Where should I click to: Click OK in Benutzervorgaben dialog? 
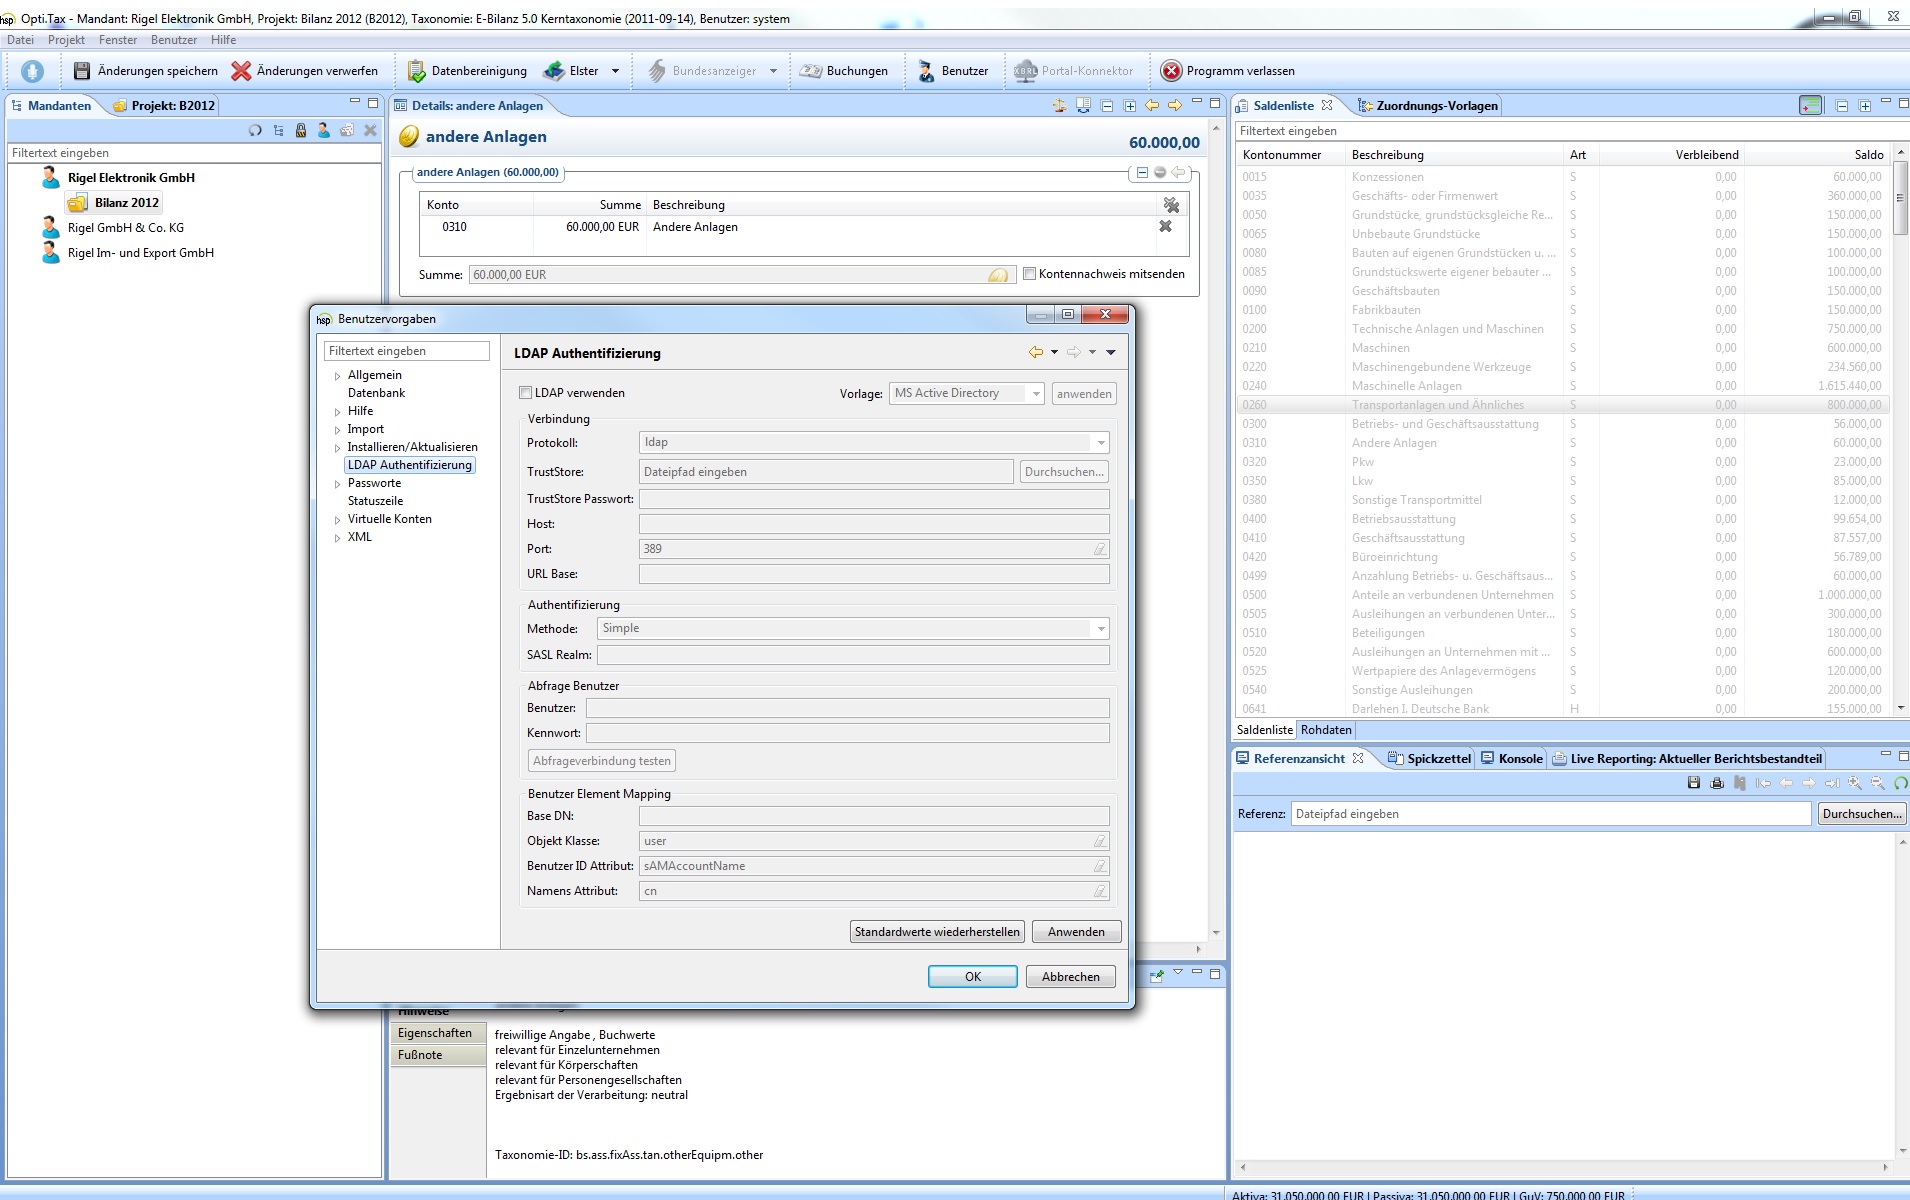pyautogui.click(x=973, y=977)
